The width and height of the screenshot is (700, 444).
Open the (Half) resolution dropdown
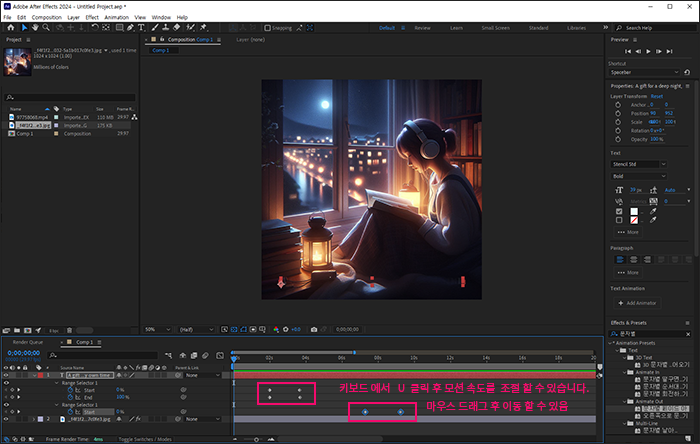(196, 329)
